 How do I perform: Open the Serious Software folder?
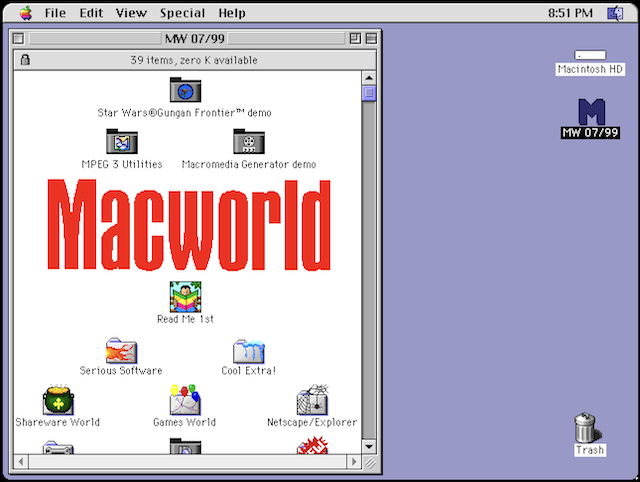tap(122, 351)
